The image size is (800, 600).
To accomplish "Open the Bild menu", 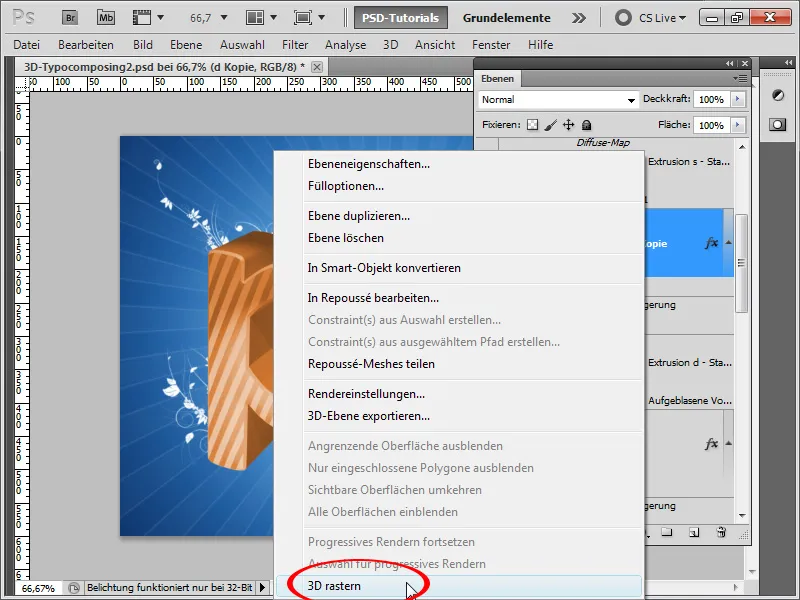I will point(143,45).
